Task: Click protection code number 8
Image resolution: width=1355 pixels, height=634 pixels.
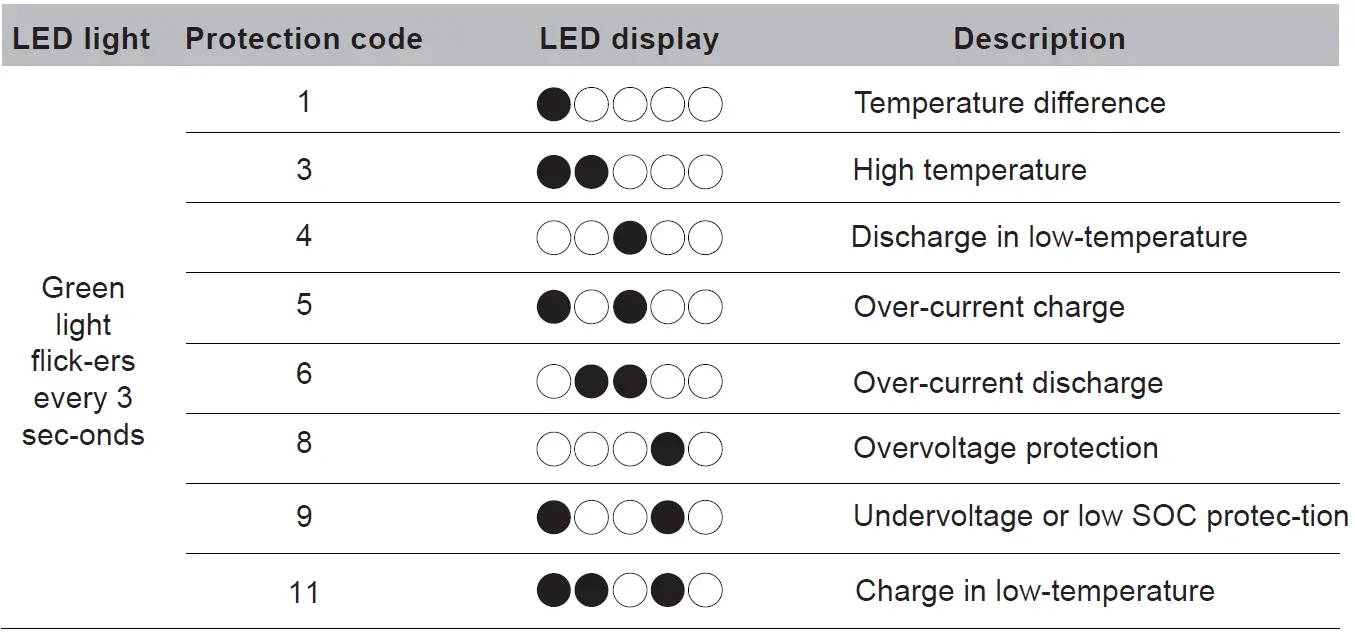Action: pyautogui.click(x=304, y=442)
